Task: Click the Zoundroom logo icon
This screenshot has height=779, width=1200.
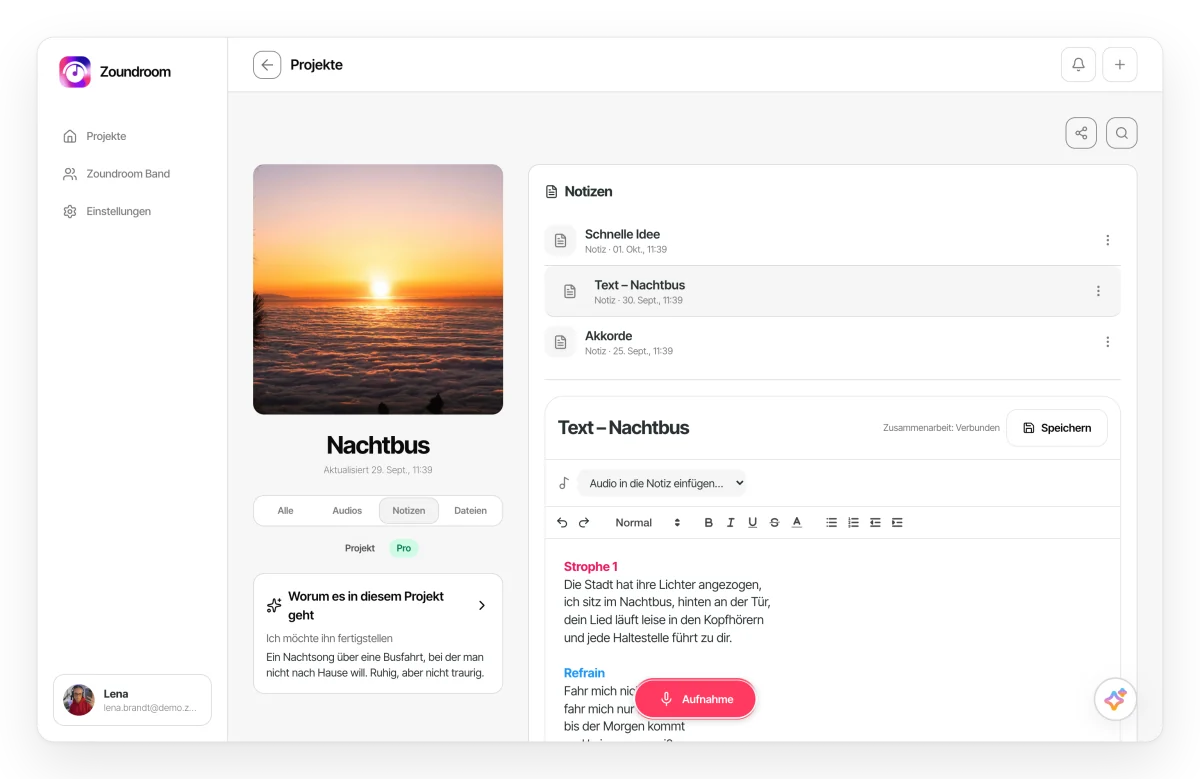Action: point(75,72)
